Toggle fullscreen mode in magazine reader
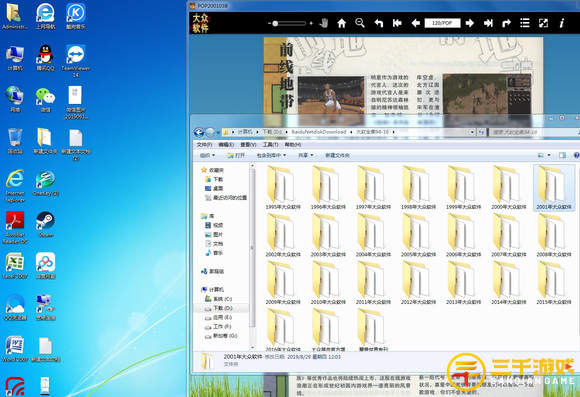580x397 pixels. pos(543,23)
